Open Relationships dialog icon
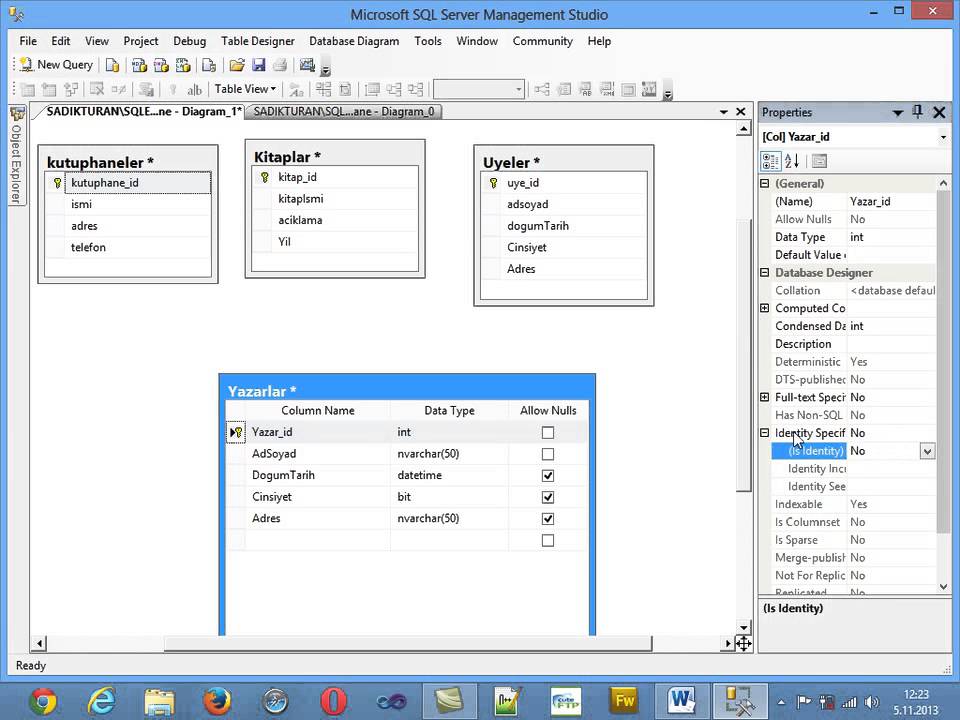The image size is (960, 720). pos(542,89)
